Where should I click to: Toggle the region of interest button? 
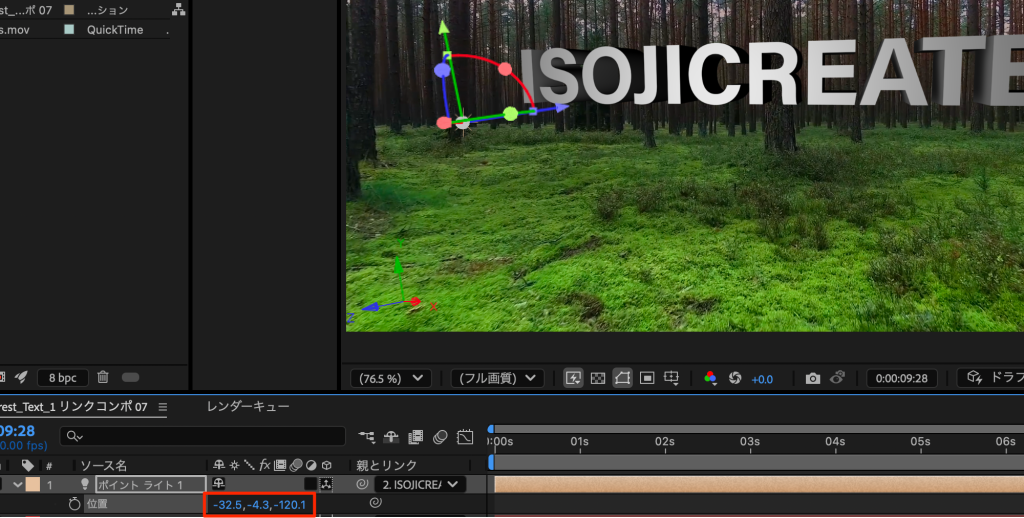point(647,378)
